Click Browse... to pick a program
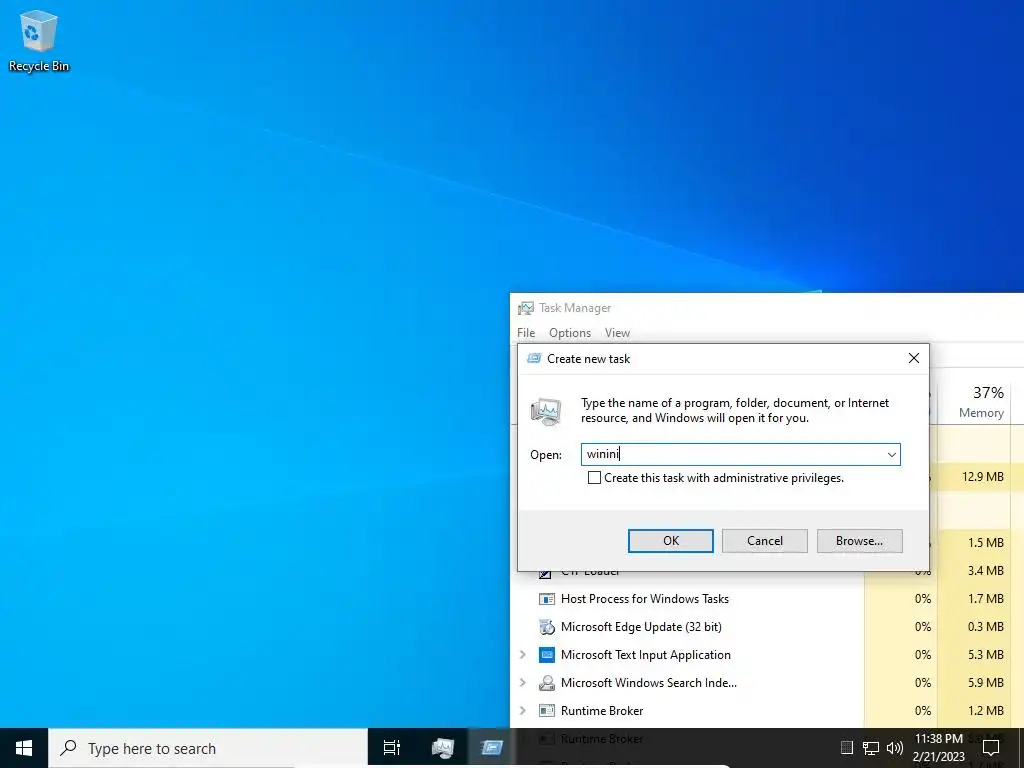Image resolution: width=1024 pixels, height=768 pixels. [x=859, y=541]
